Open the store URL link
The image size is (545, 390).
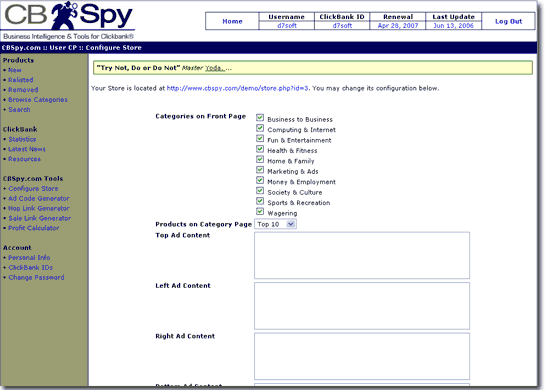[x=237, y=88]
